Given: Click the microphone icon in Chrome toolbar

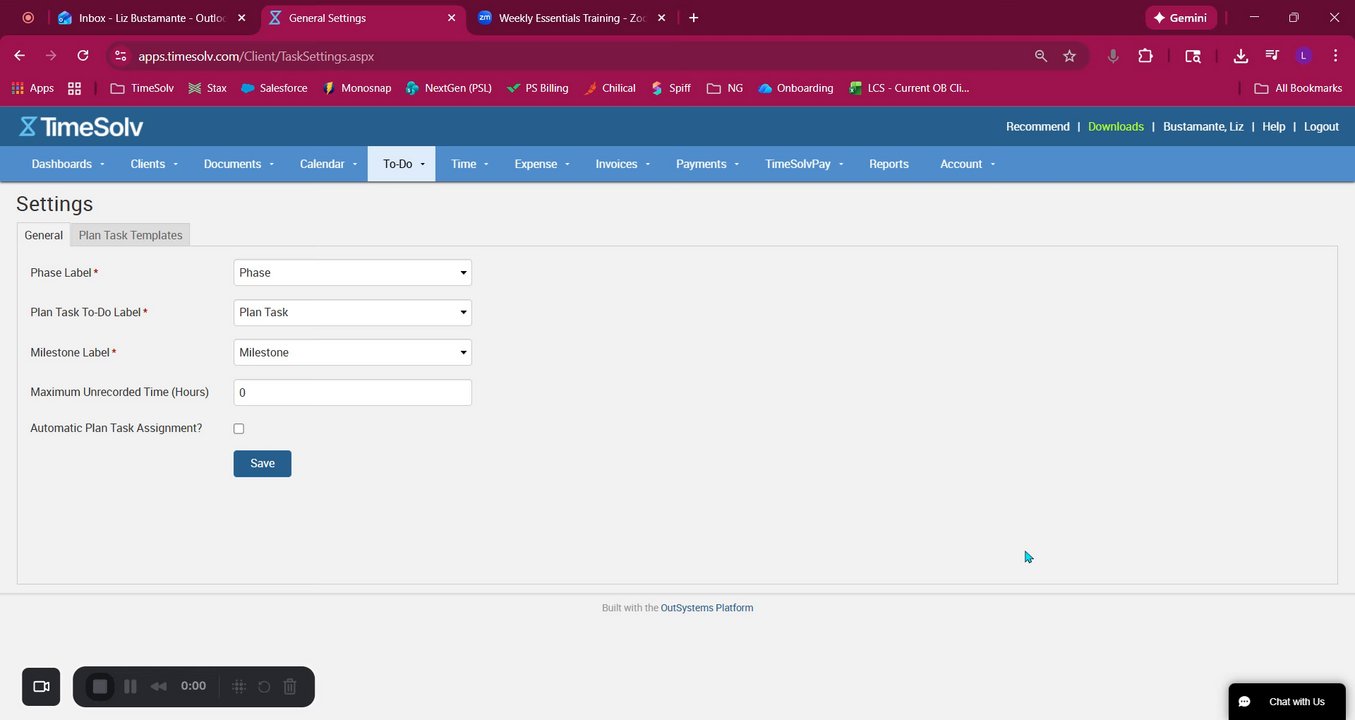Looking at the screenshot, I should coord(1113,56).
